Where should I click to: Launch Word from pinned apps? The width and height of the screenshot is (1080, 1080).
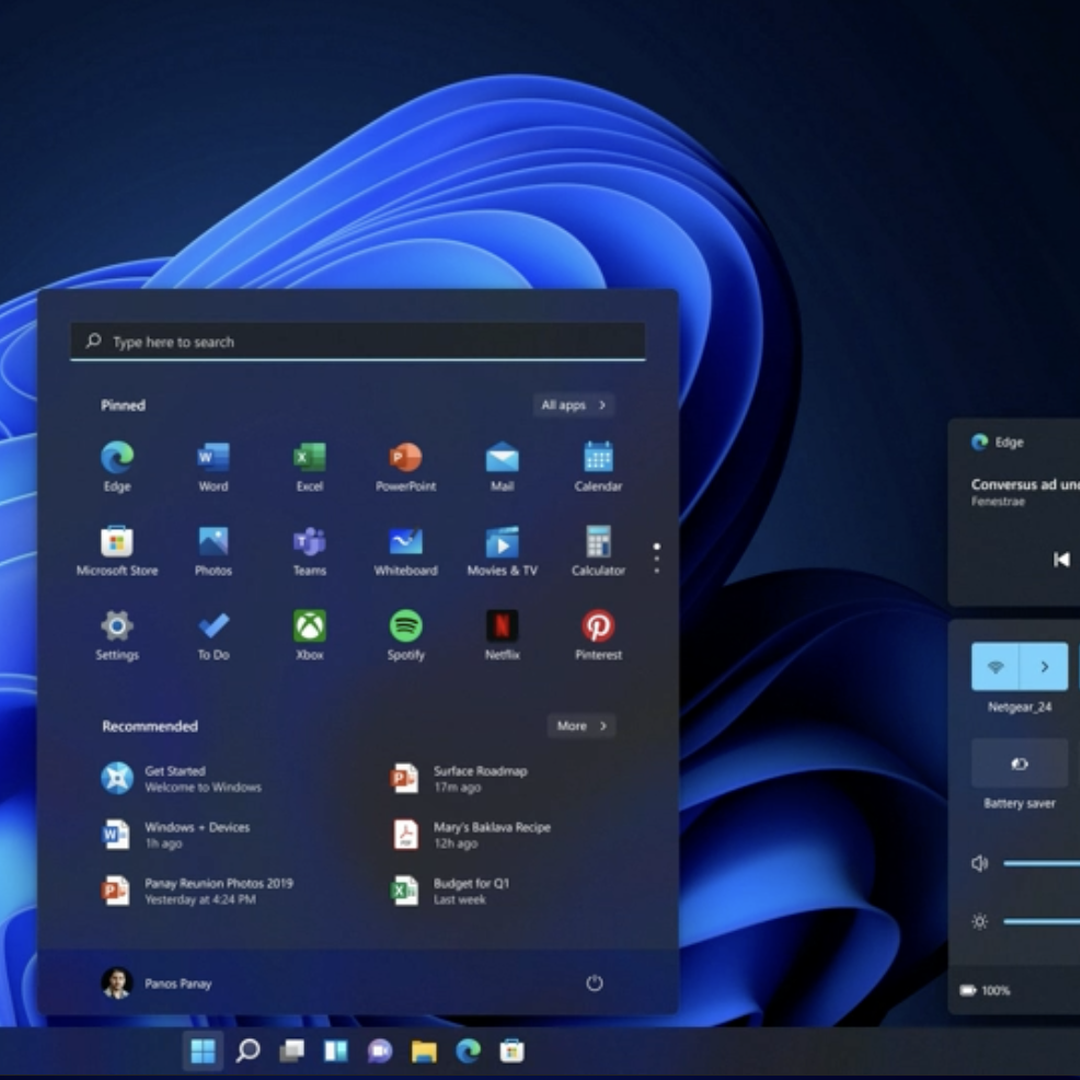coord(213,466)
